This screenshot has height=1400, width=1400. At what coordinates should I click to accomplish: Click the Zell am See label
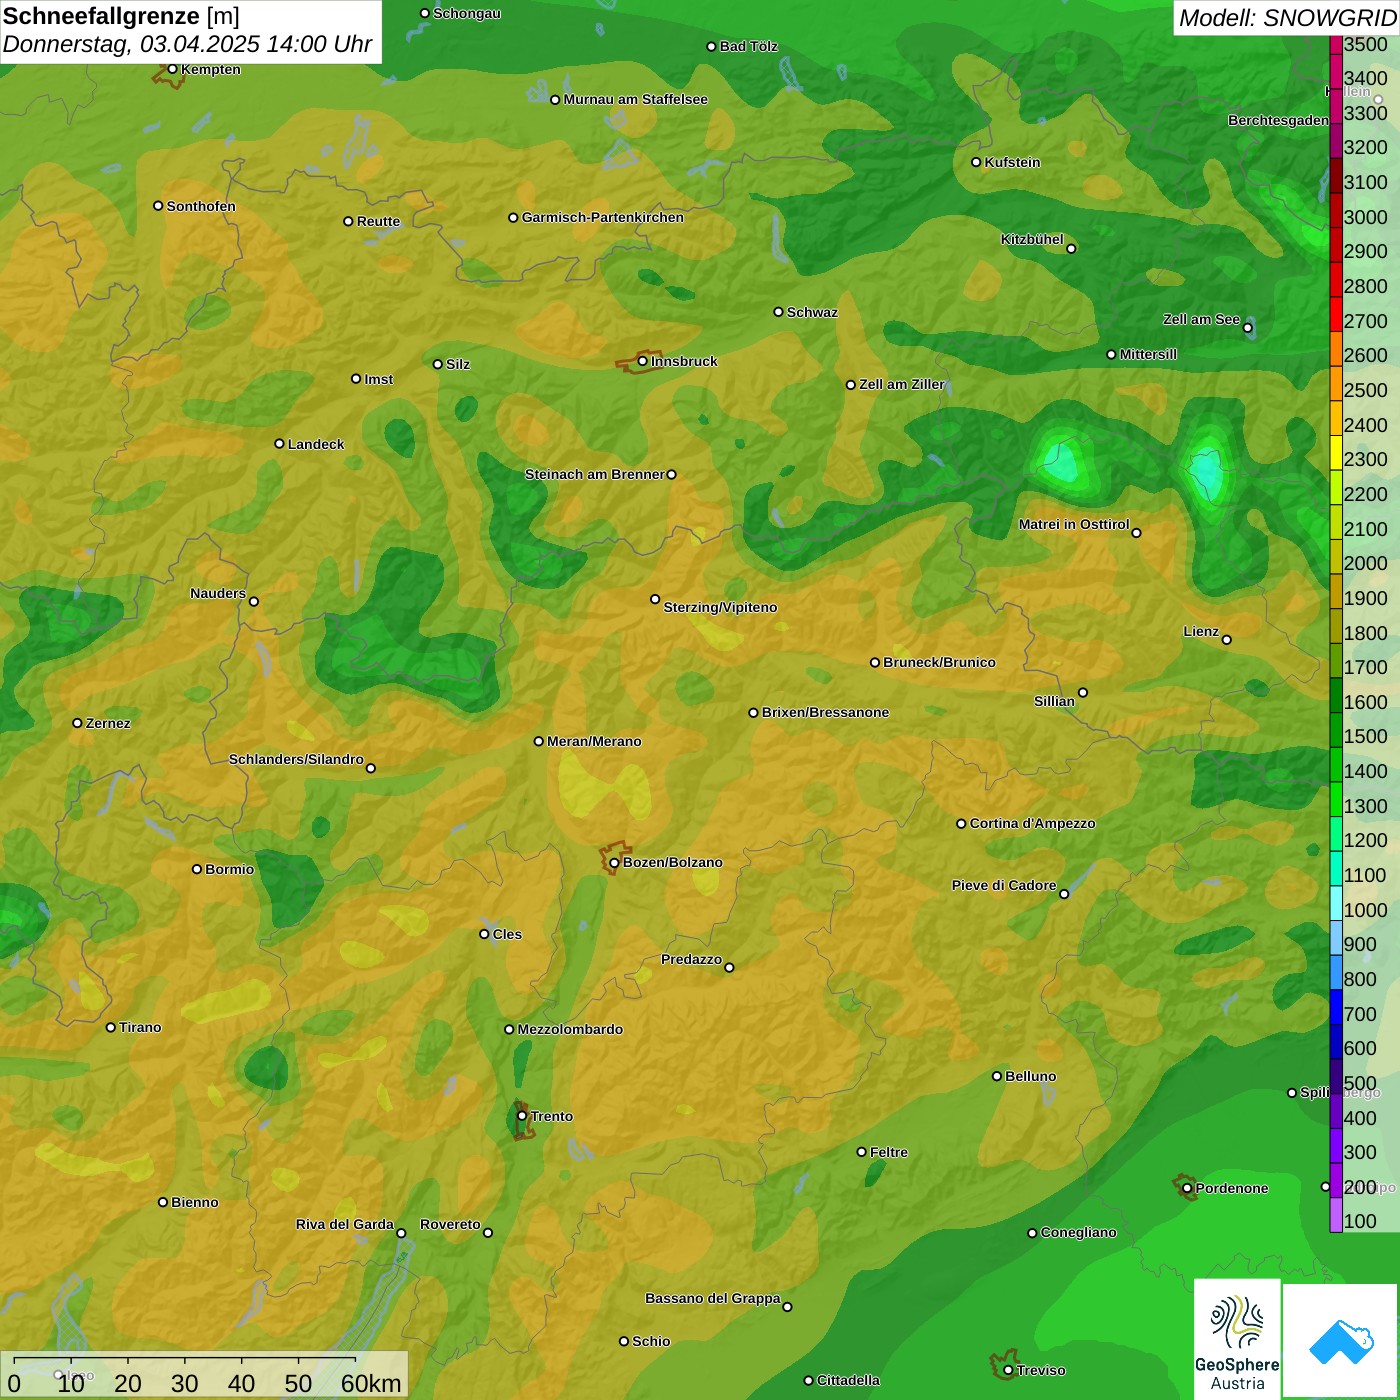click(x=1201, y=319)
